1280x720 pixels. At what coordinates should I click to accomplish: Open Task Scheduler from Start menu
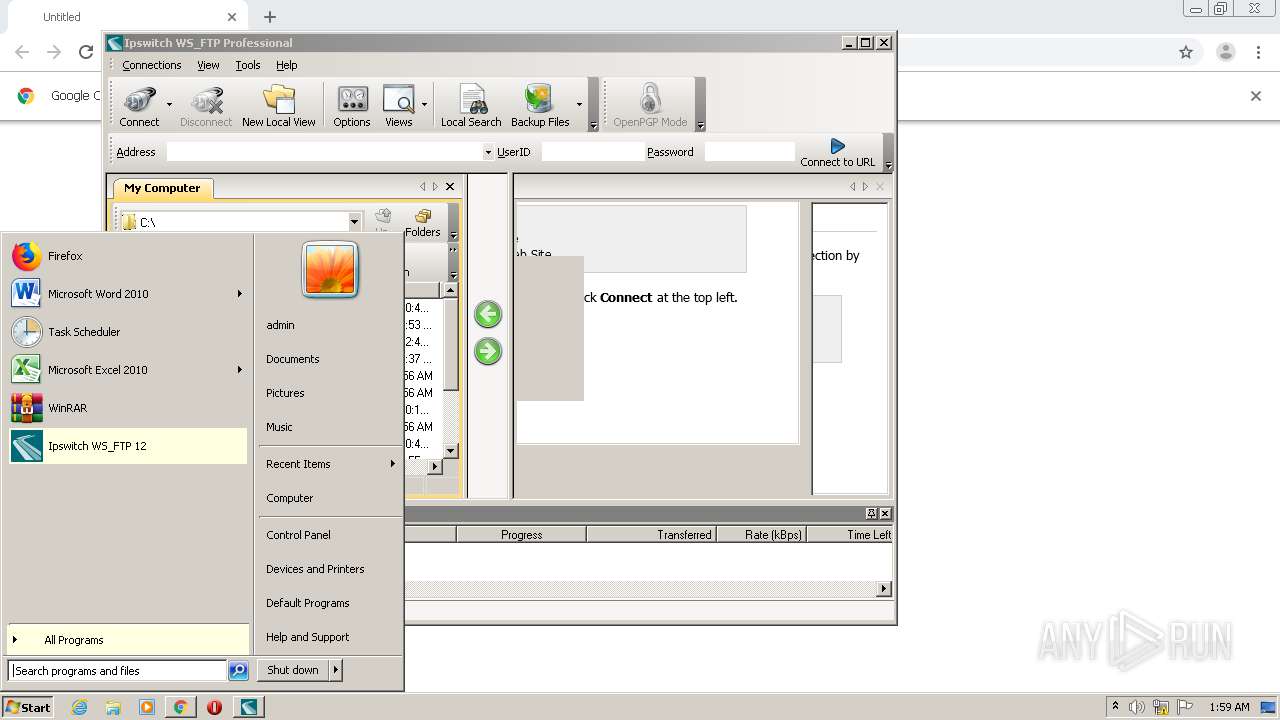[x=128, y=332]
